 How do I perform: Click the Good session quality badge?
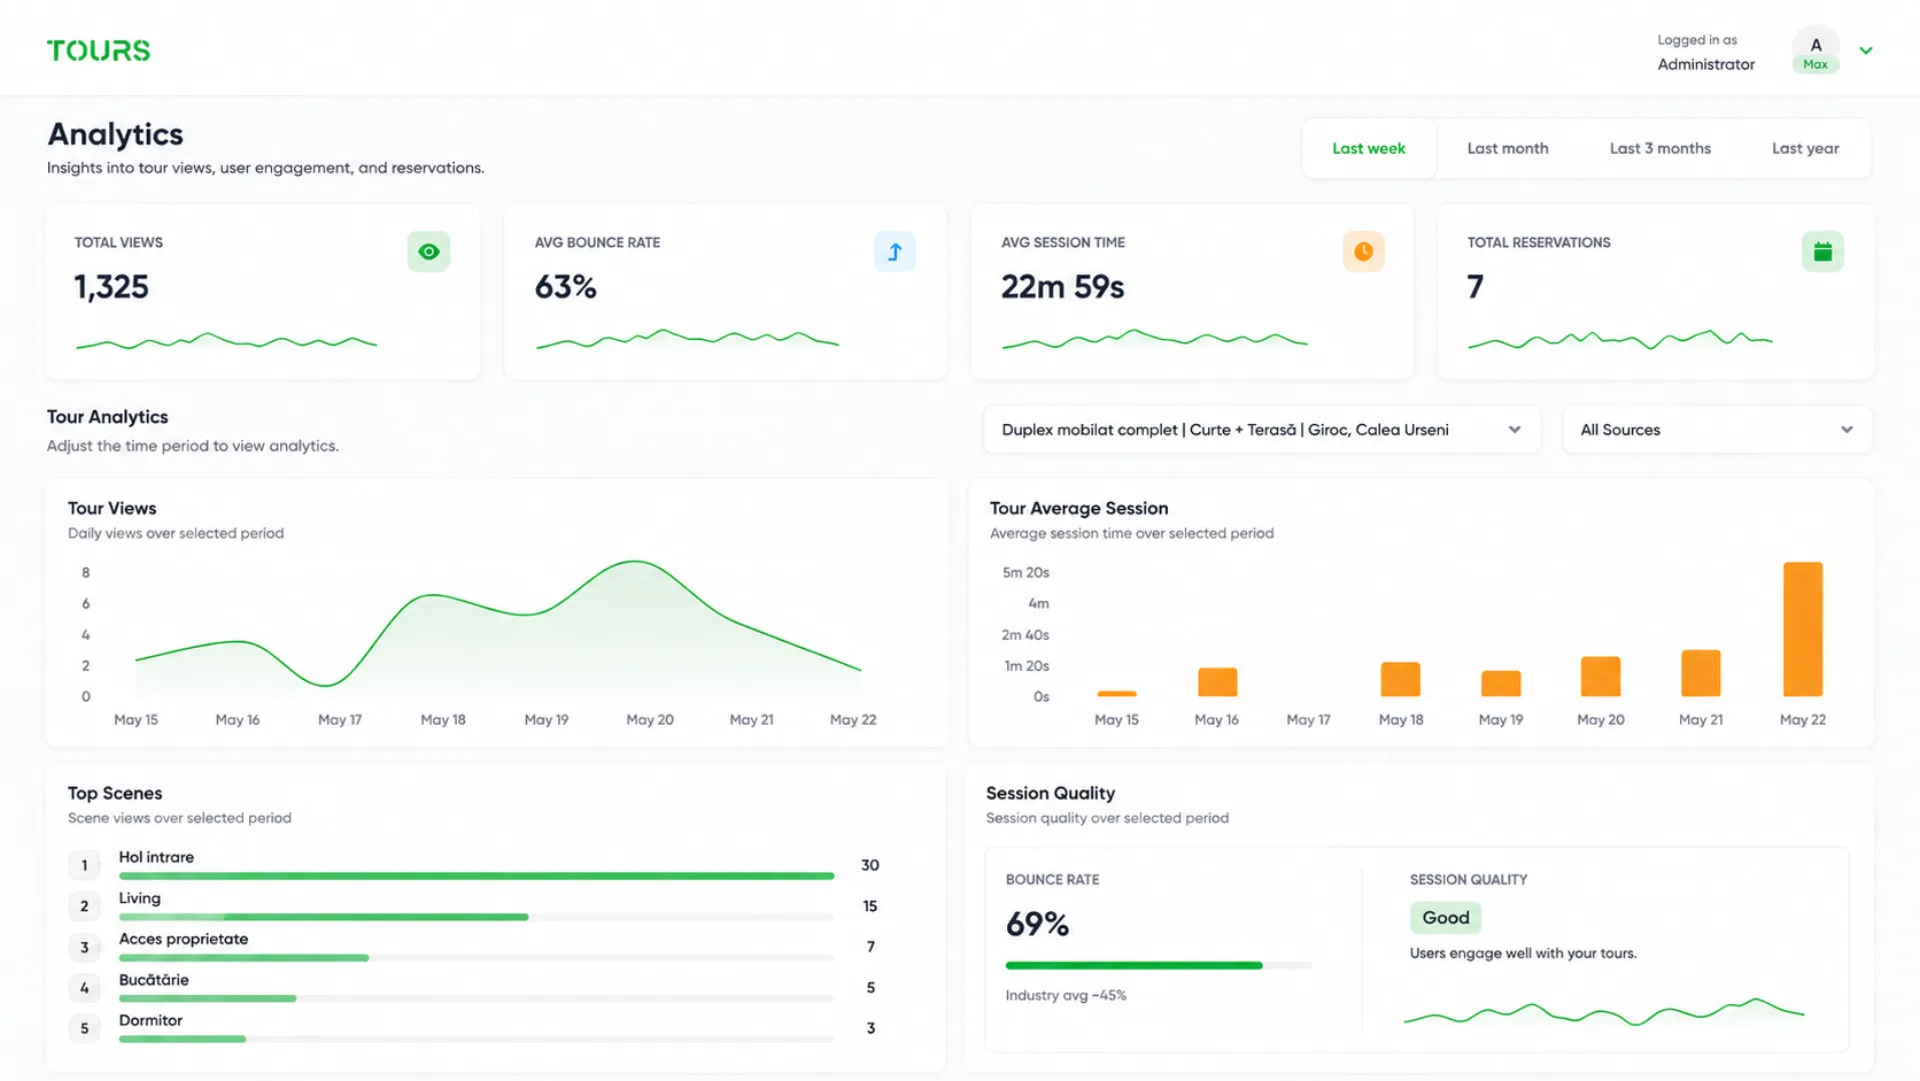pos(1445,918)
